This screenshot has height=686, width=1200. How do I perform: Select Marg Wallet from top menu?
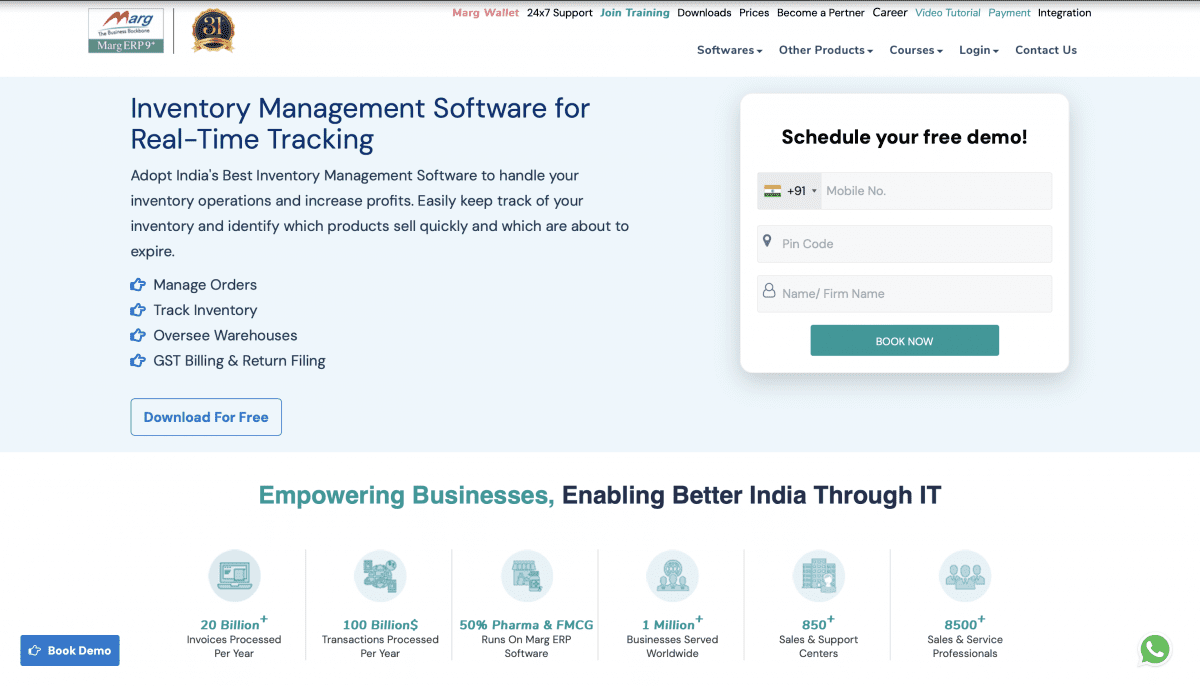486,12
